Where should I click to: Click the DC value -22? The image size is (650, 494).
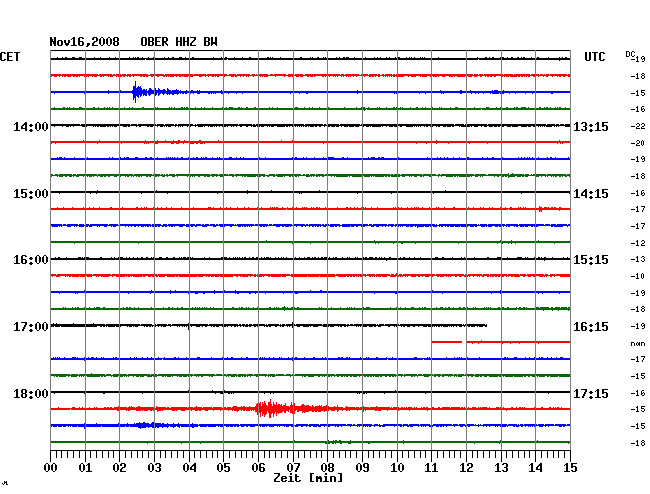point(638,126)
